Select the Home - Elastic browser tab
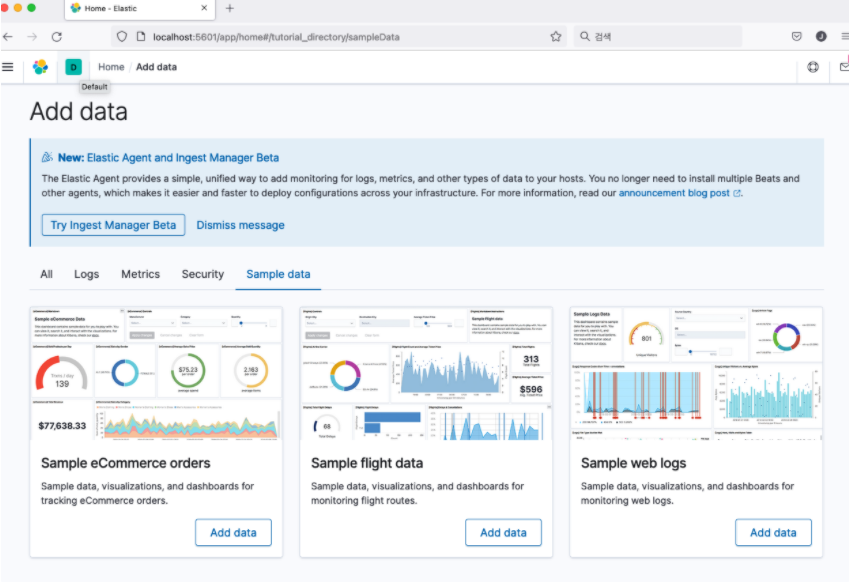Image resolution: width=851 pixels, height=582 pixels. 139,9
